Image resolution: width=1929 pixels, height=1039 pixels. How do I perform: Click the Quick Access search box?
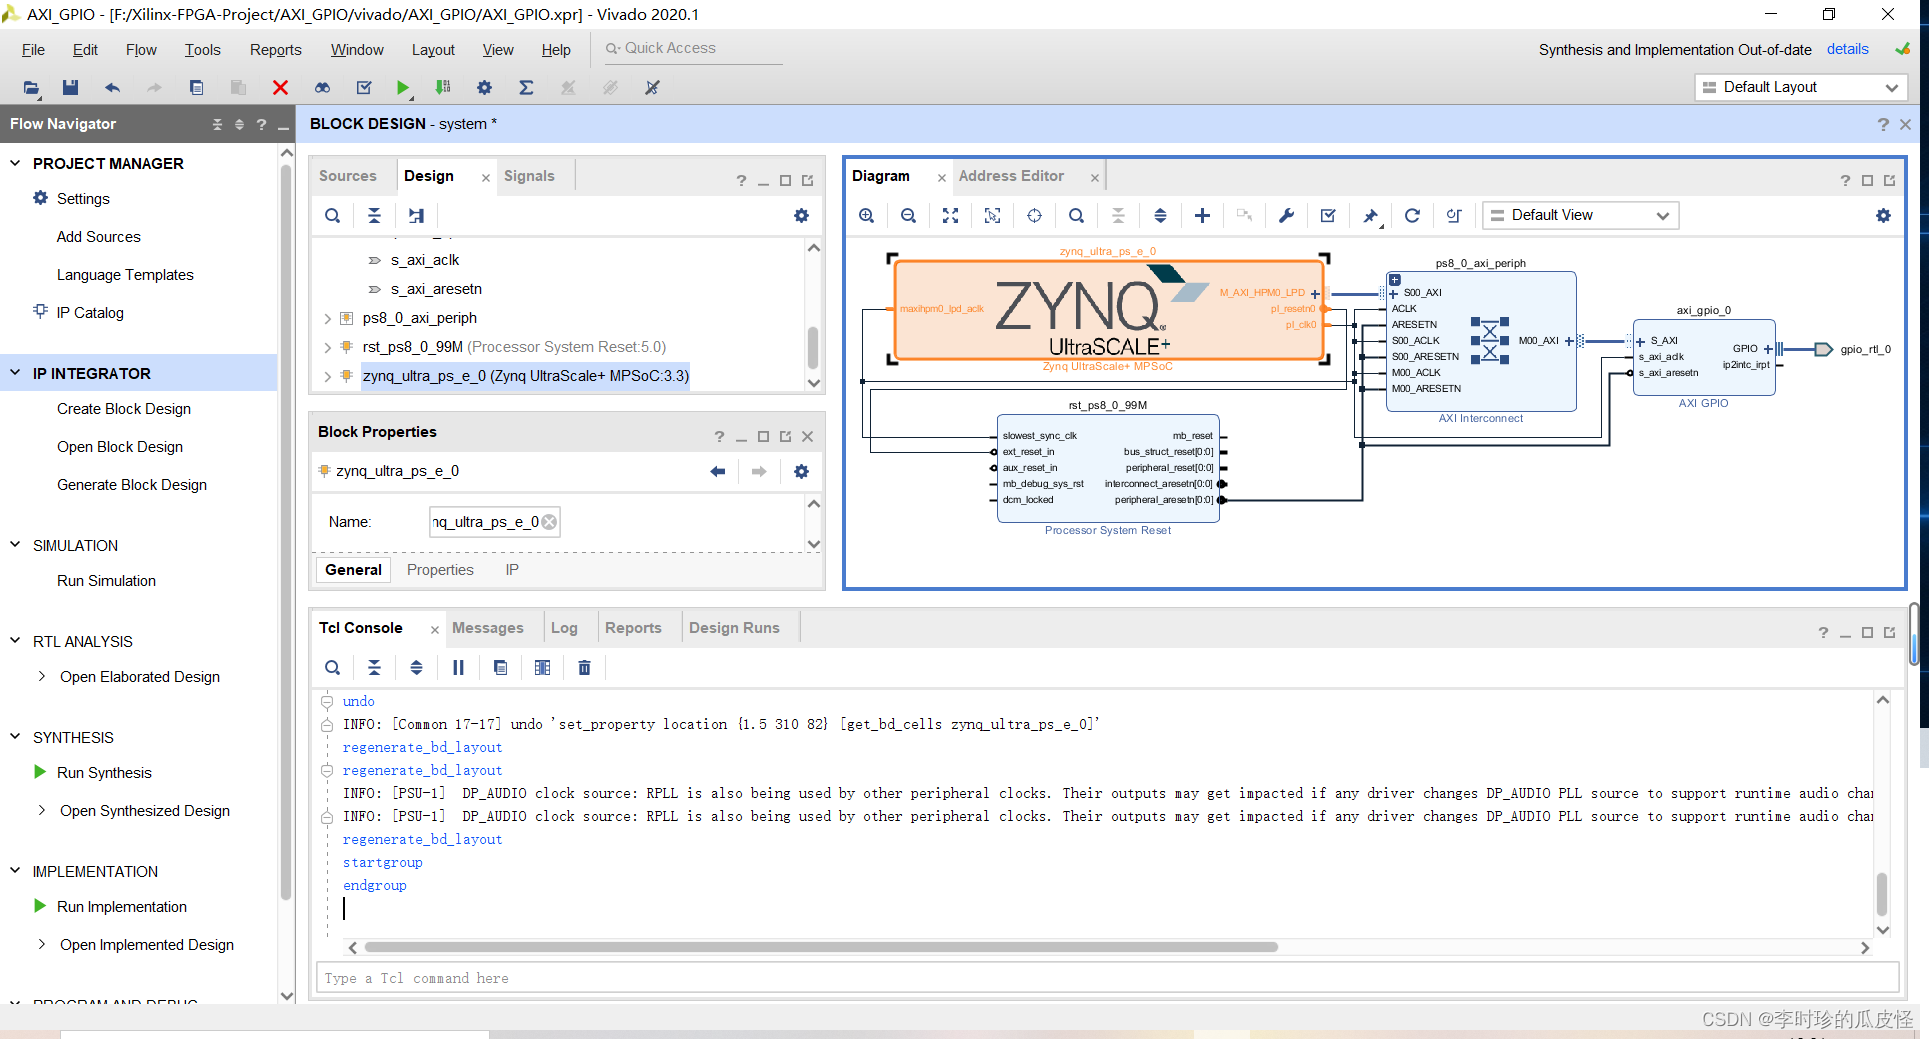click(x=692, y=48)
